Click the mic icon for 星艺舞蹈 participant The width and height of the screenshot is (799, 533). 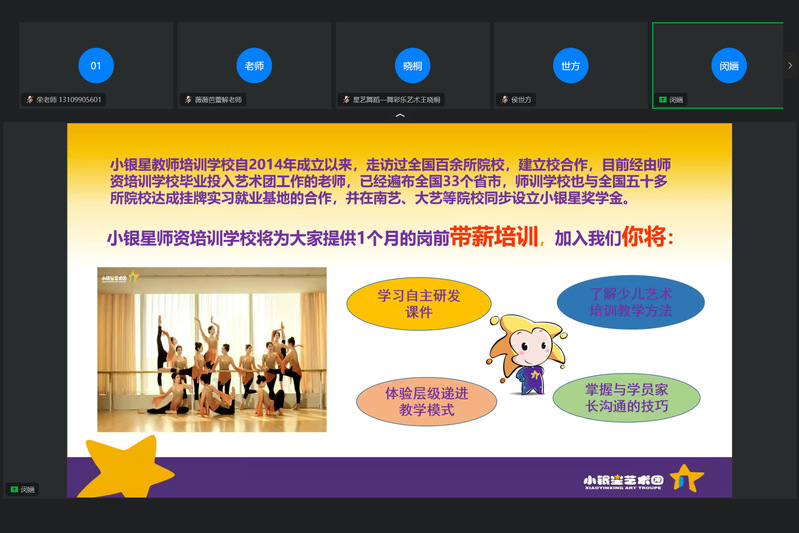point(346,100)
